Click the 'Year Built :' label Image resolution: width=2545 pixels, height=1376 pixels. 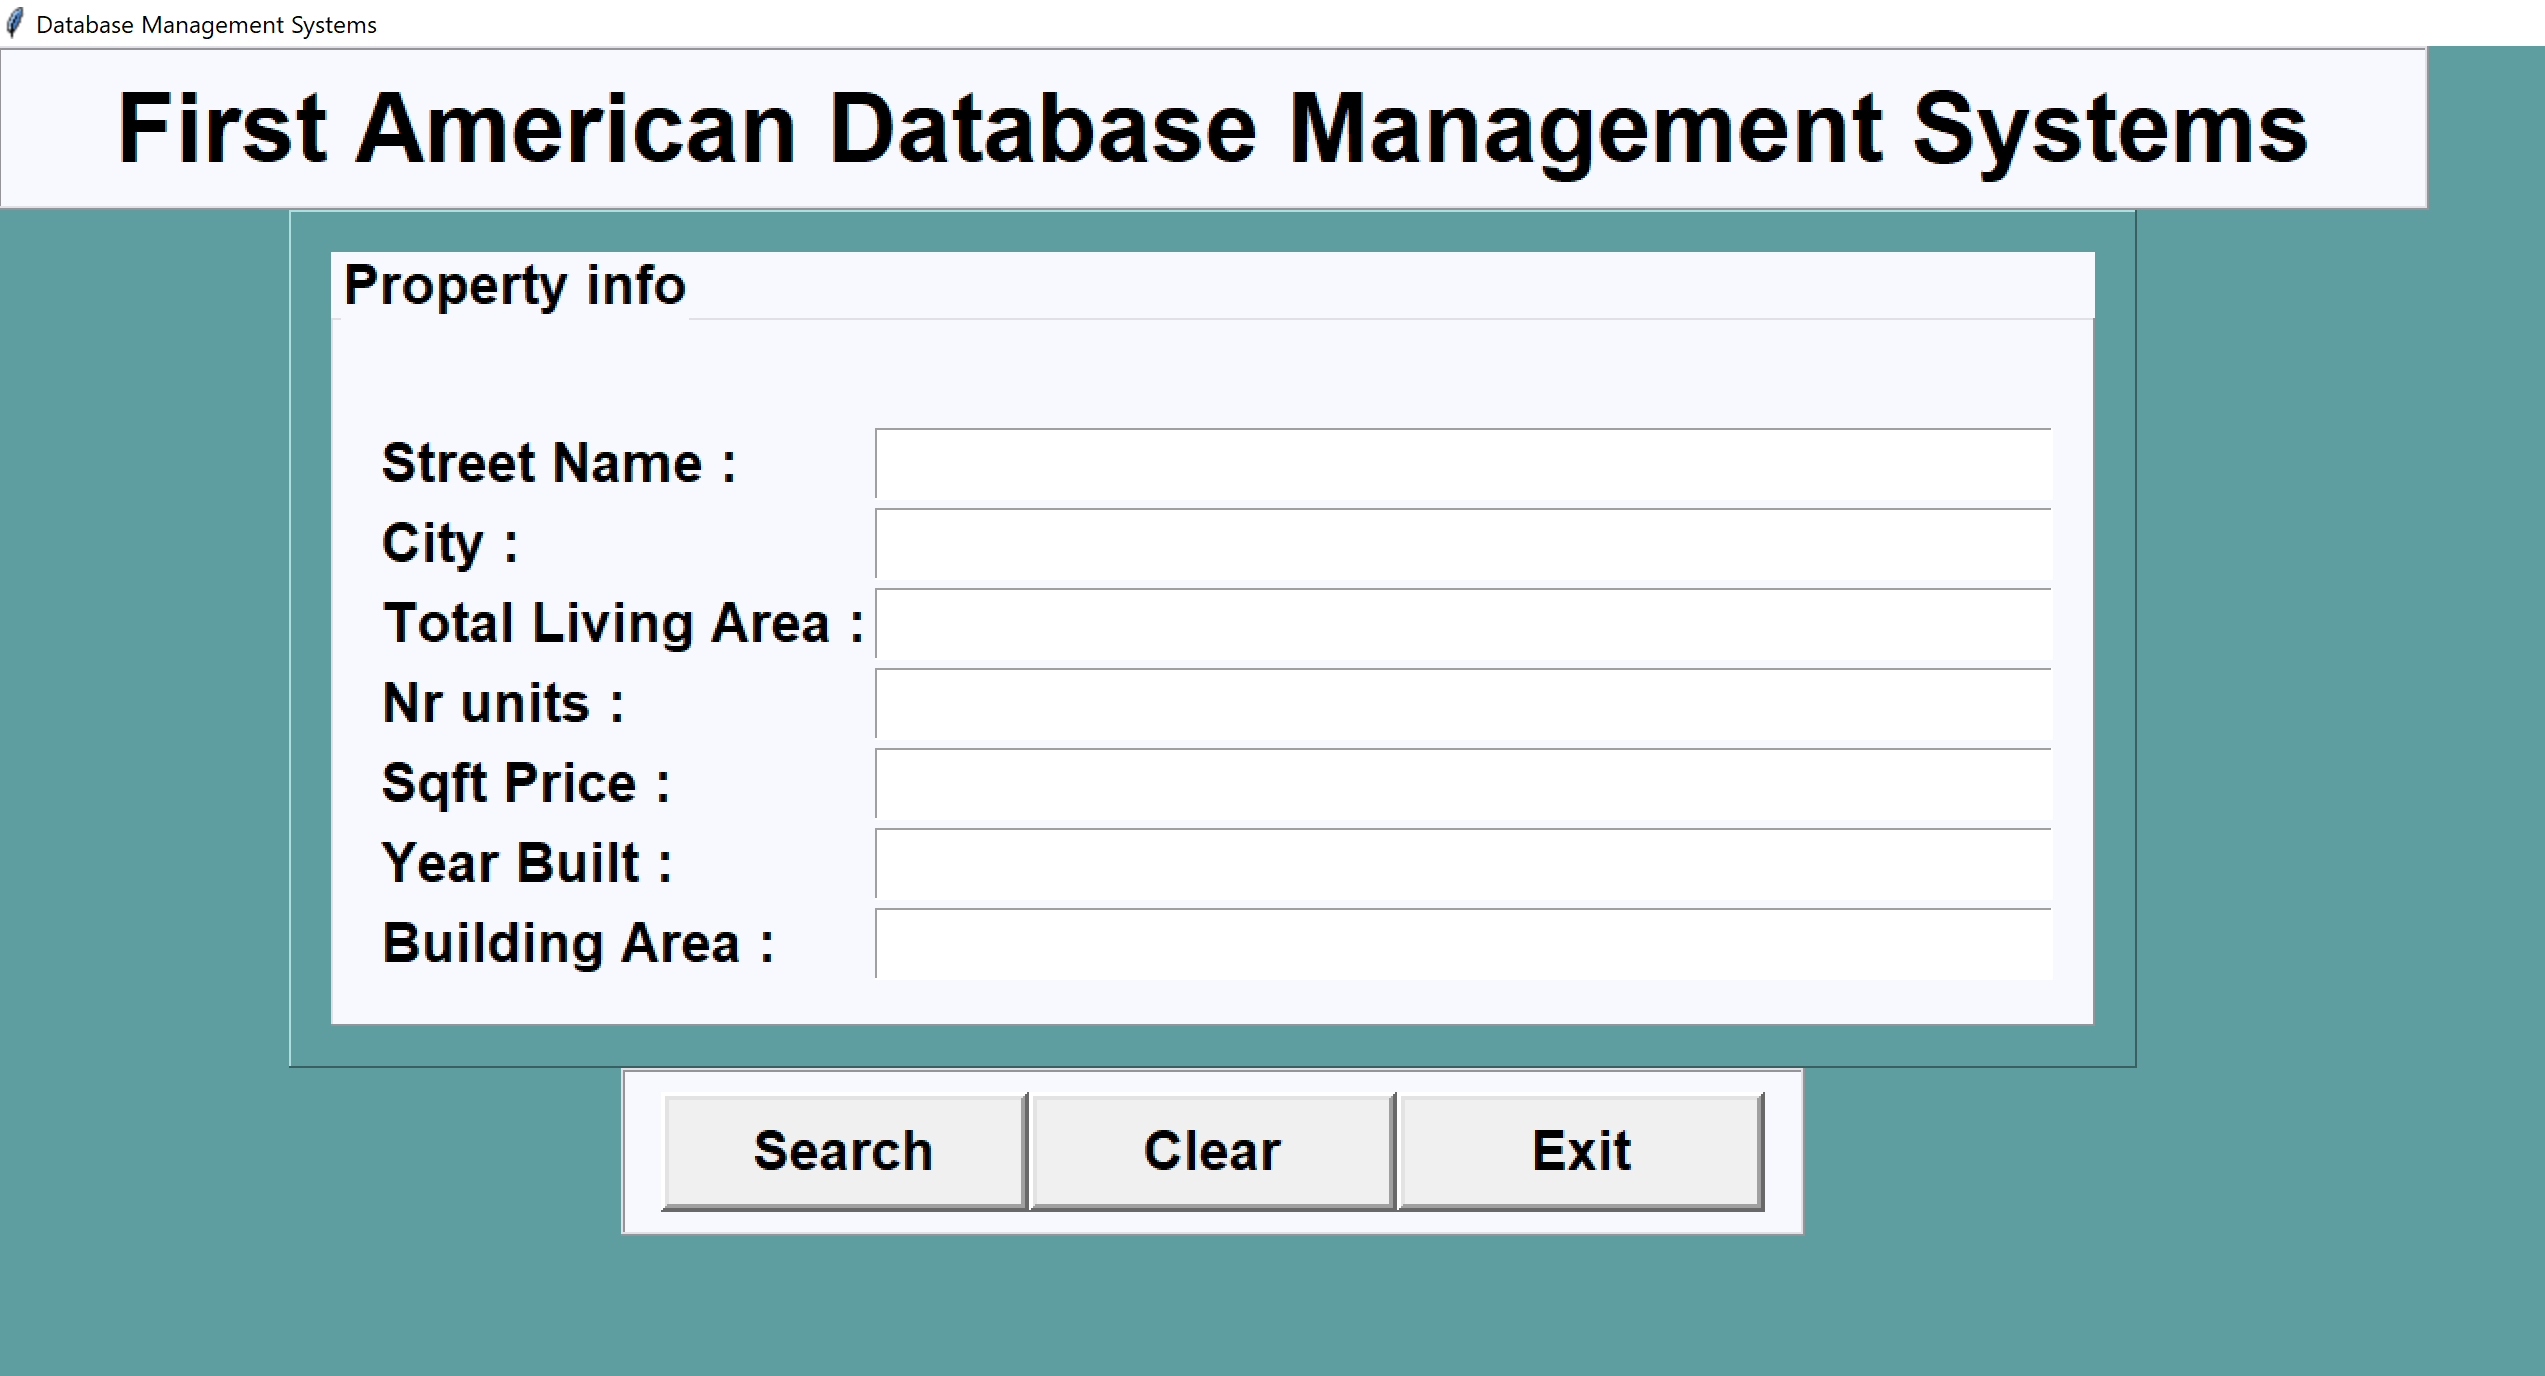pyautogui.click(x=527, y=863)
